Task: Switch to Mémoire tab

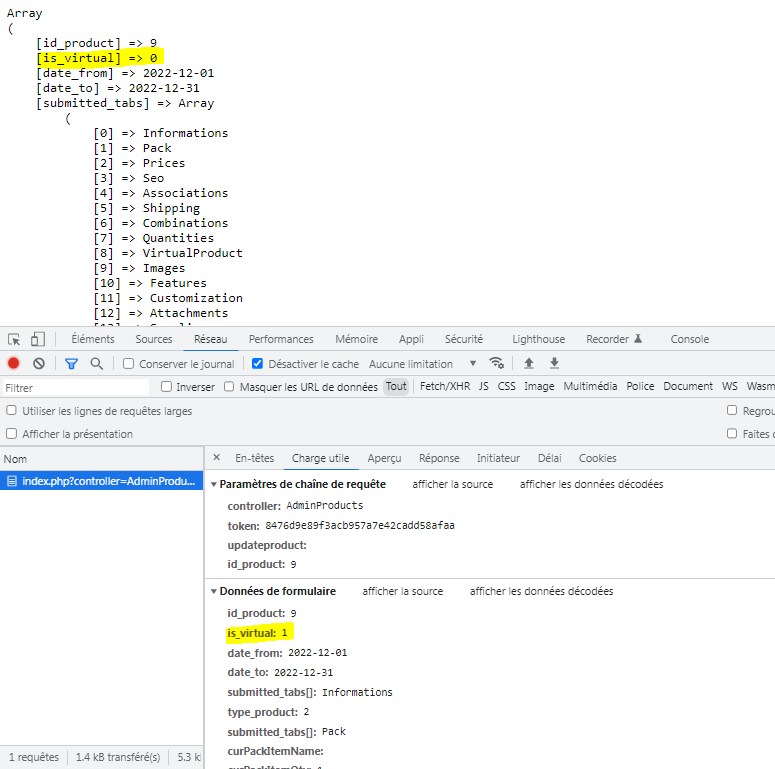Action: click(x=356, y=339)
